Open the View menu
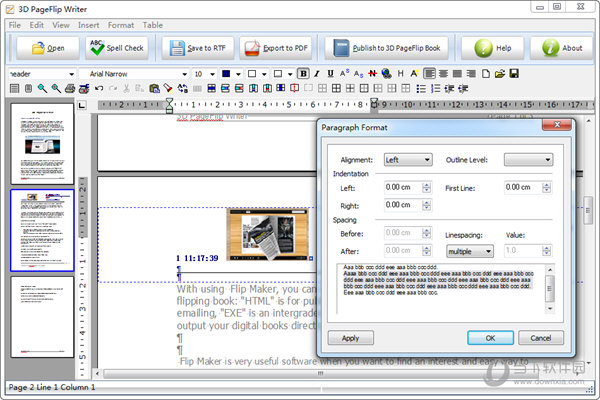Screen dimensions: 600x400 click(x=61, y=25)
